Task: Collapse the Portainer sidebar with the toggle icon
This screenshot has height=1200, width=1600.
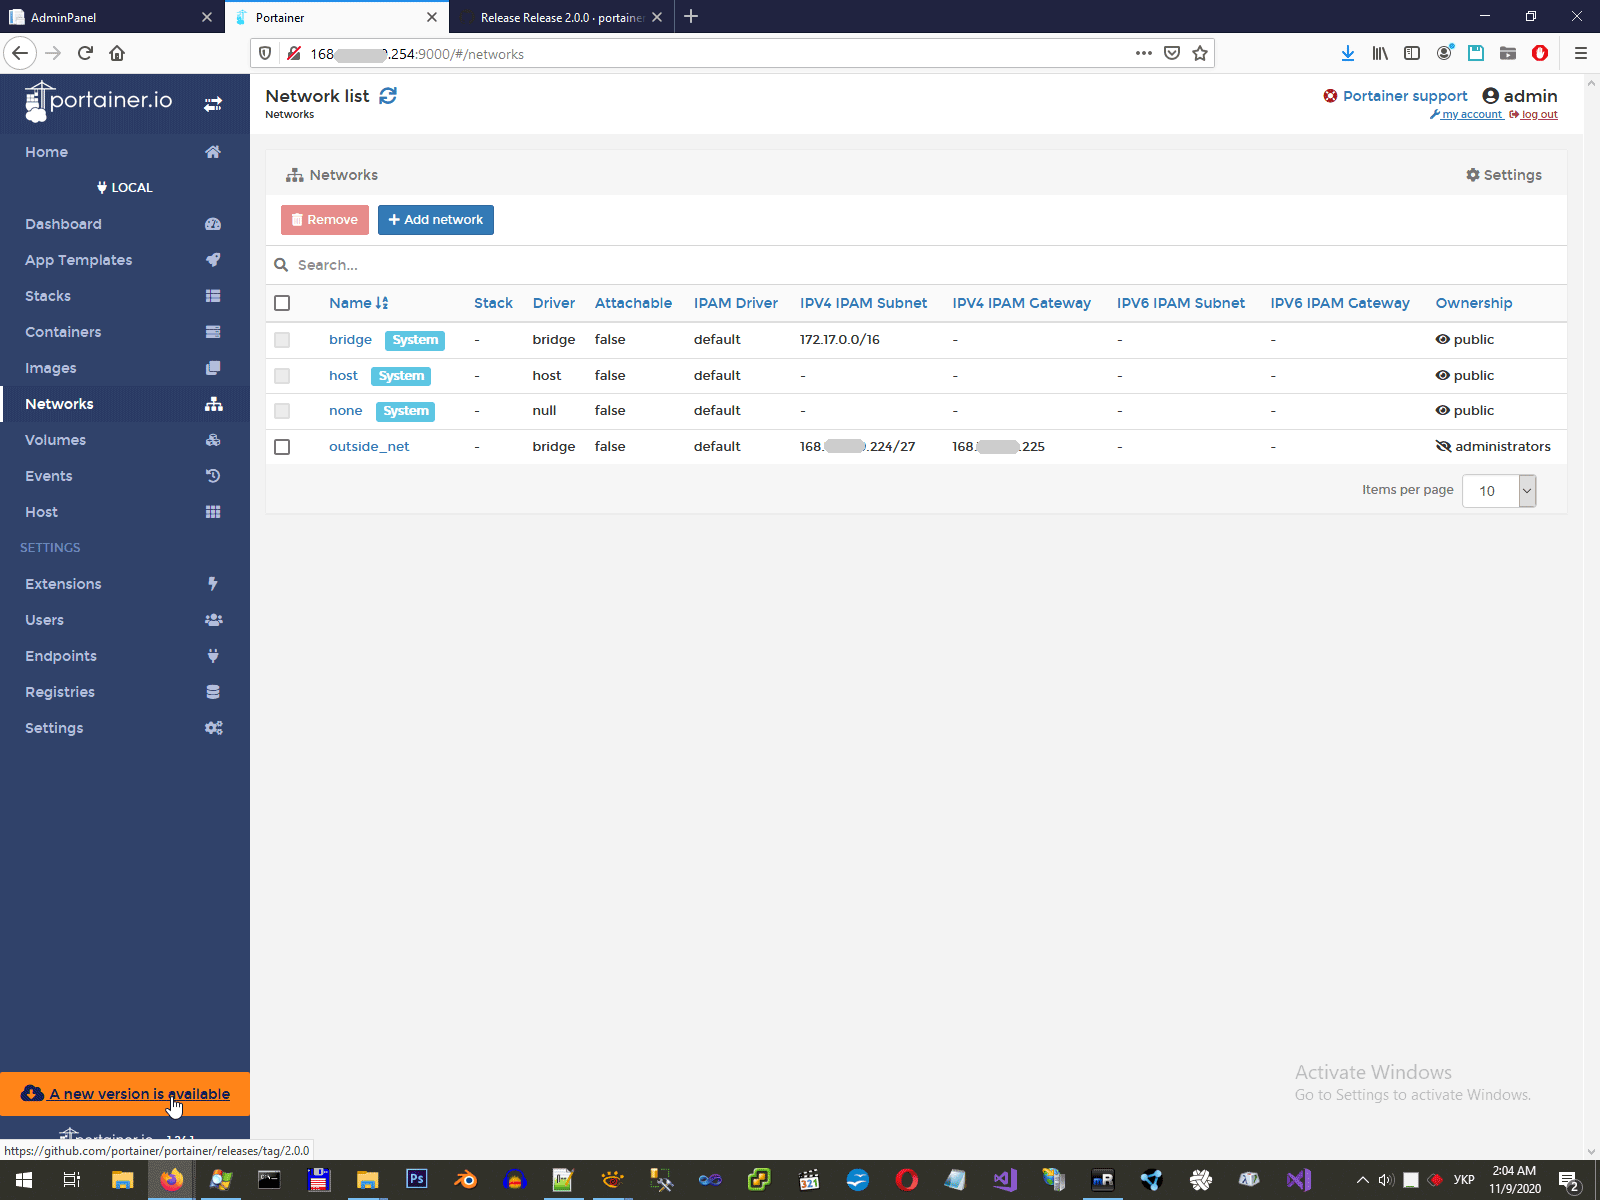Action: click(x=213, y=104)
